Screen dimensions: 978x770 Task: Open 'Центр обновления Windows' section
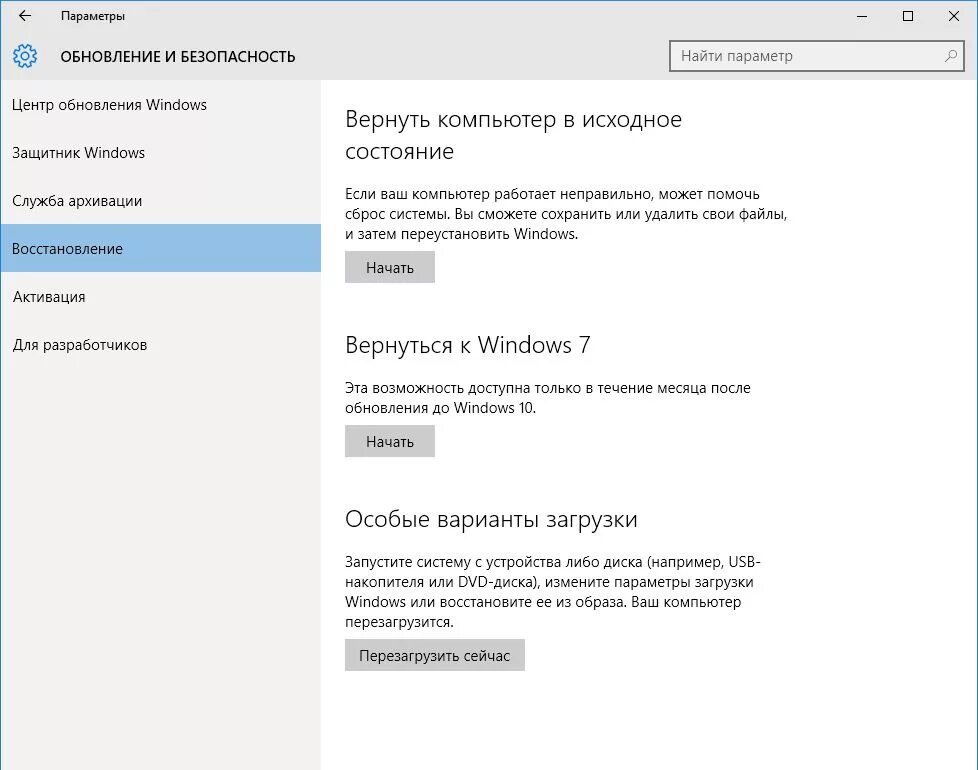[x=160, y=105]
